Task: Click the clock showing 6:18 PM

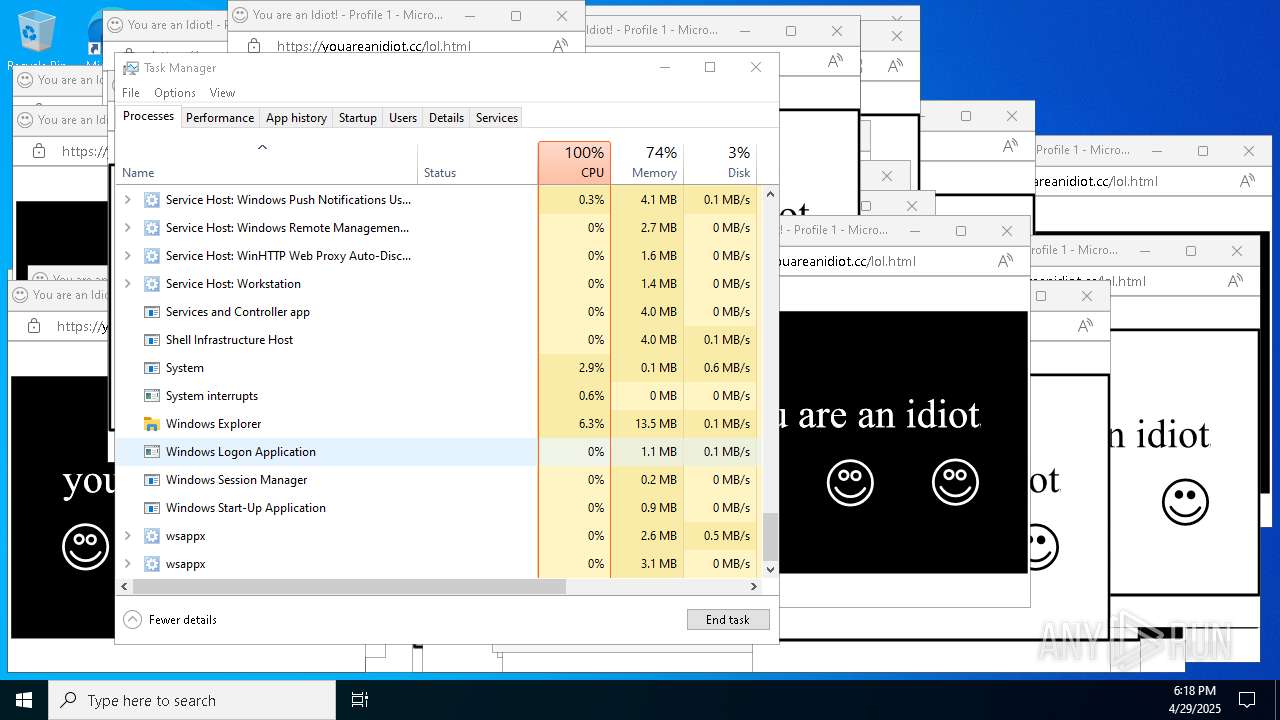Action: pos(1194,691)
